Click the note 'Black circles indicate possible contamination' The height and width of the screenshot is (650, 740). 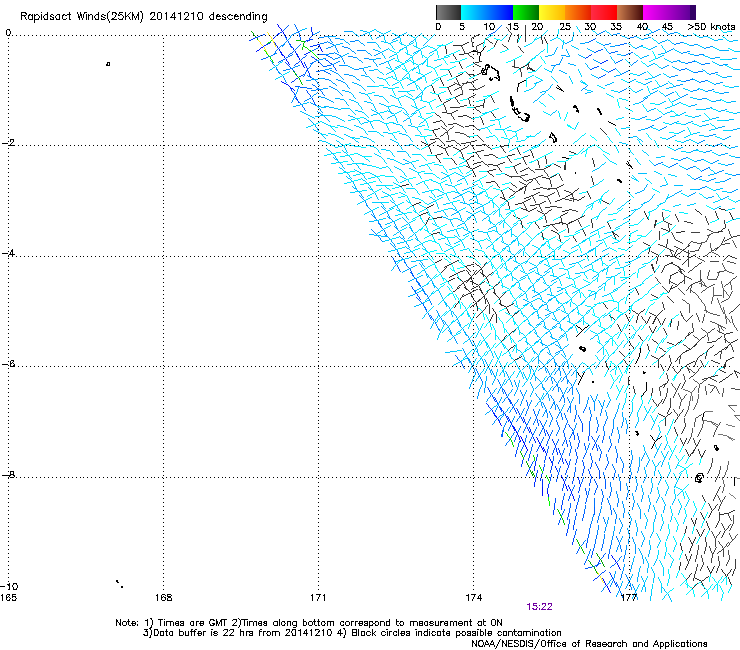tap(456, 633)
